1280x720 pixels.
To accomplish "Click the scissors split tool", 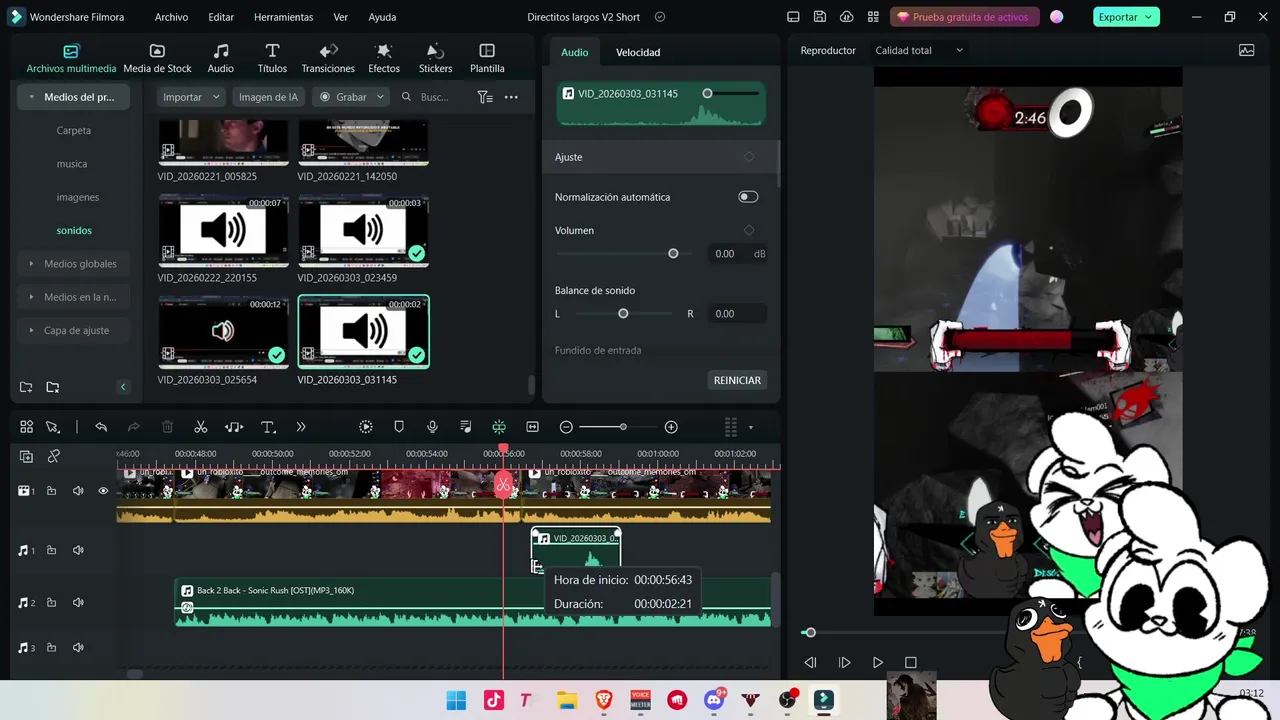I will click(201, 427).
